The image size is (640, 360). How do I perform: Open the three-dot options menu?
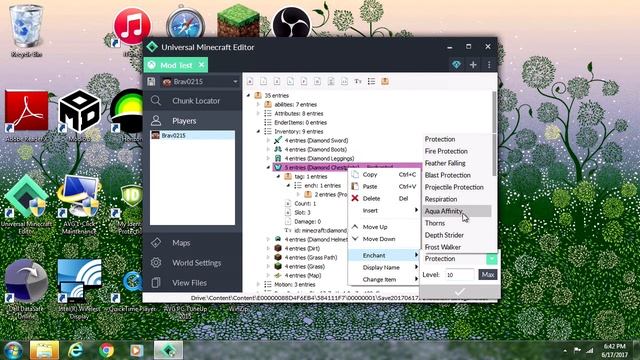(489, 64)
